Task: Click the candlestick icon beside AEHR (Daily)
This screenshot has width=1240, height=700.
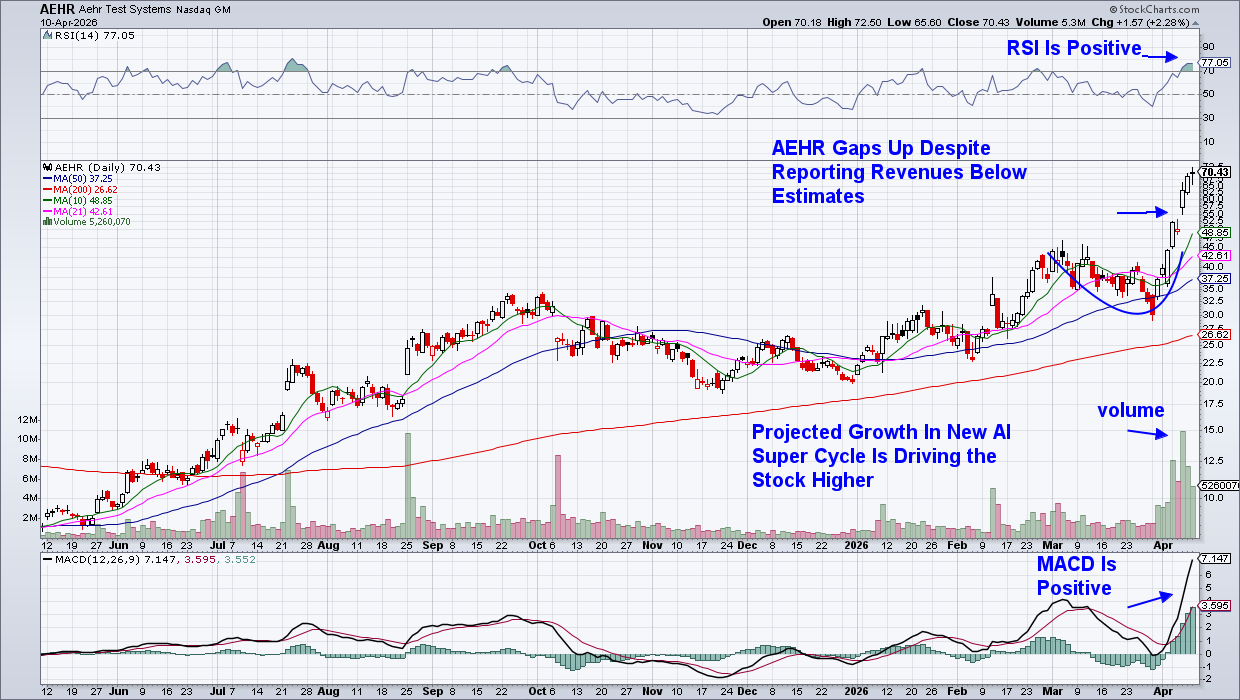Action: 48,167
